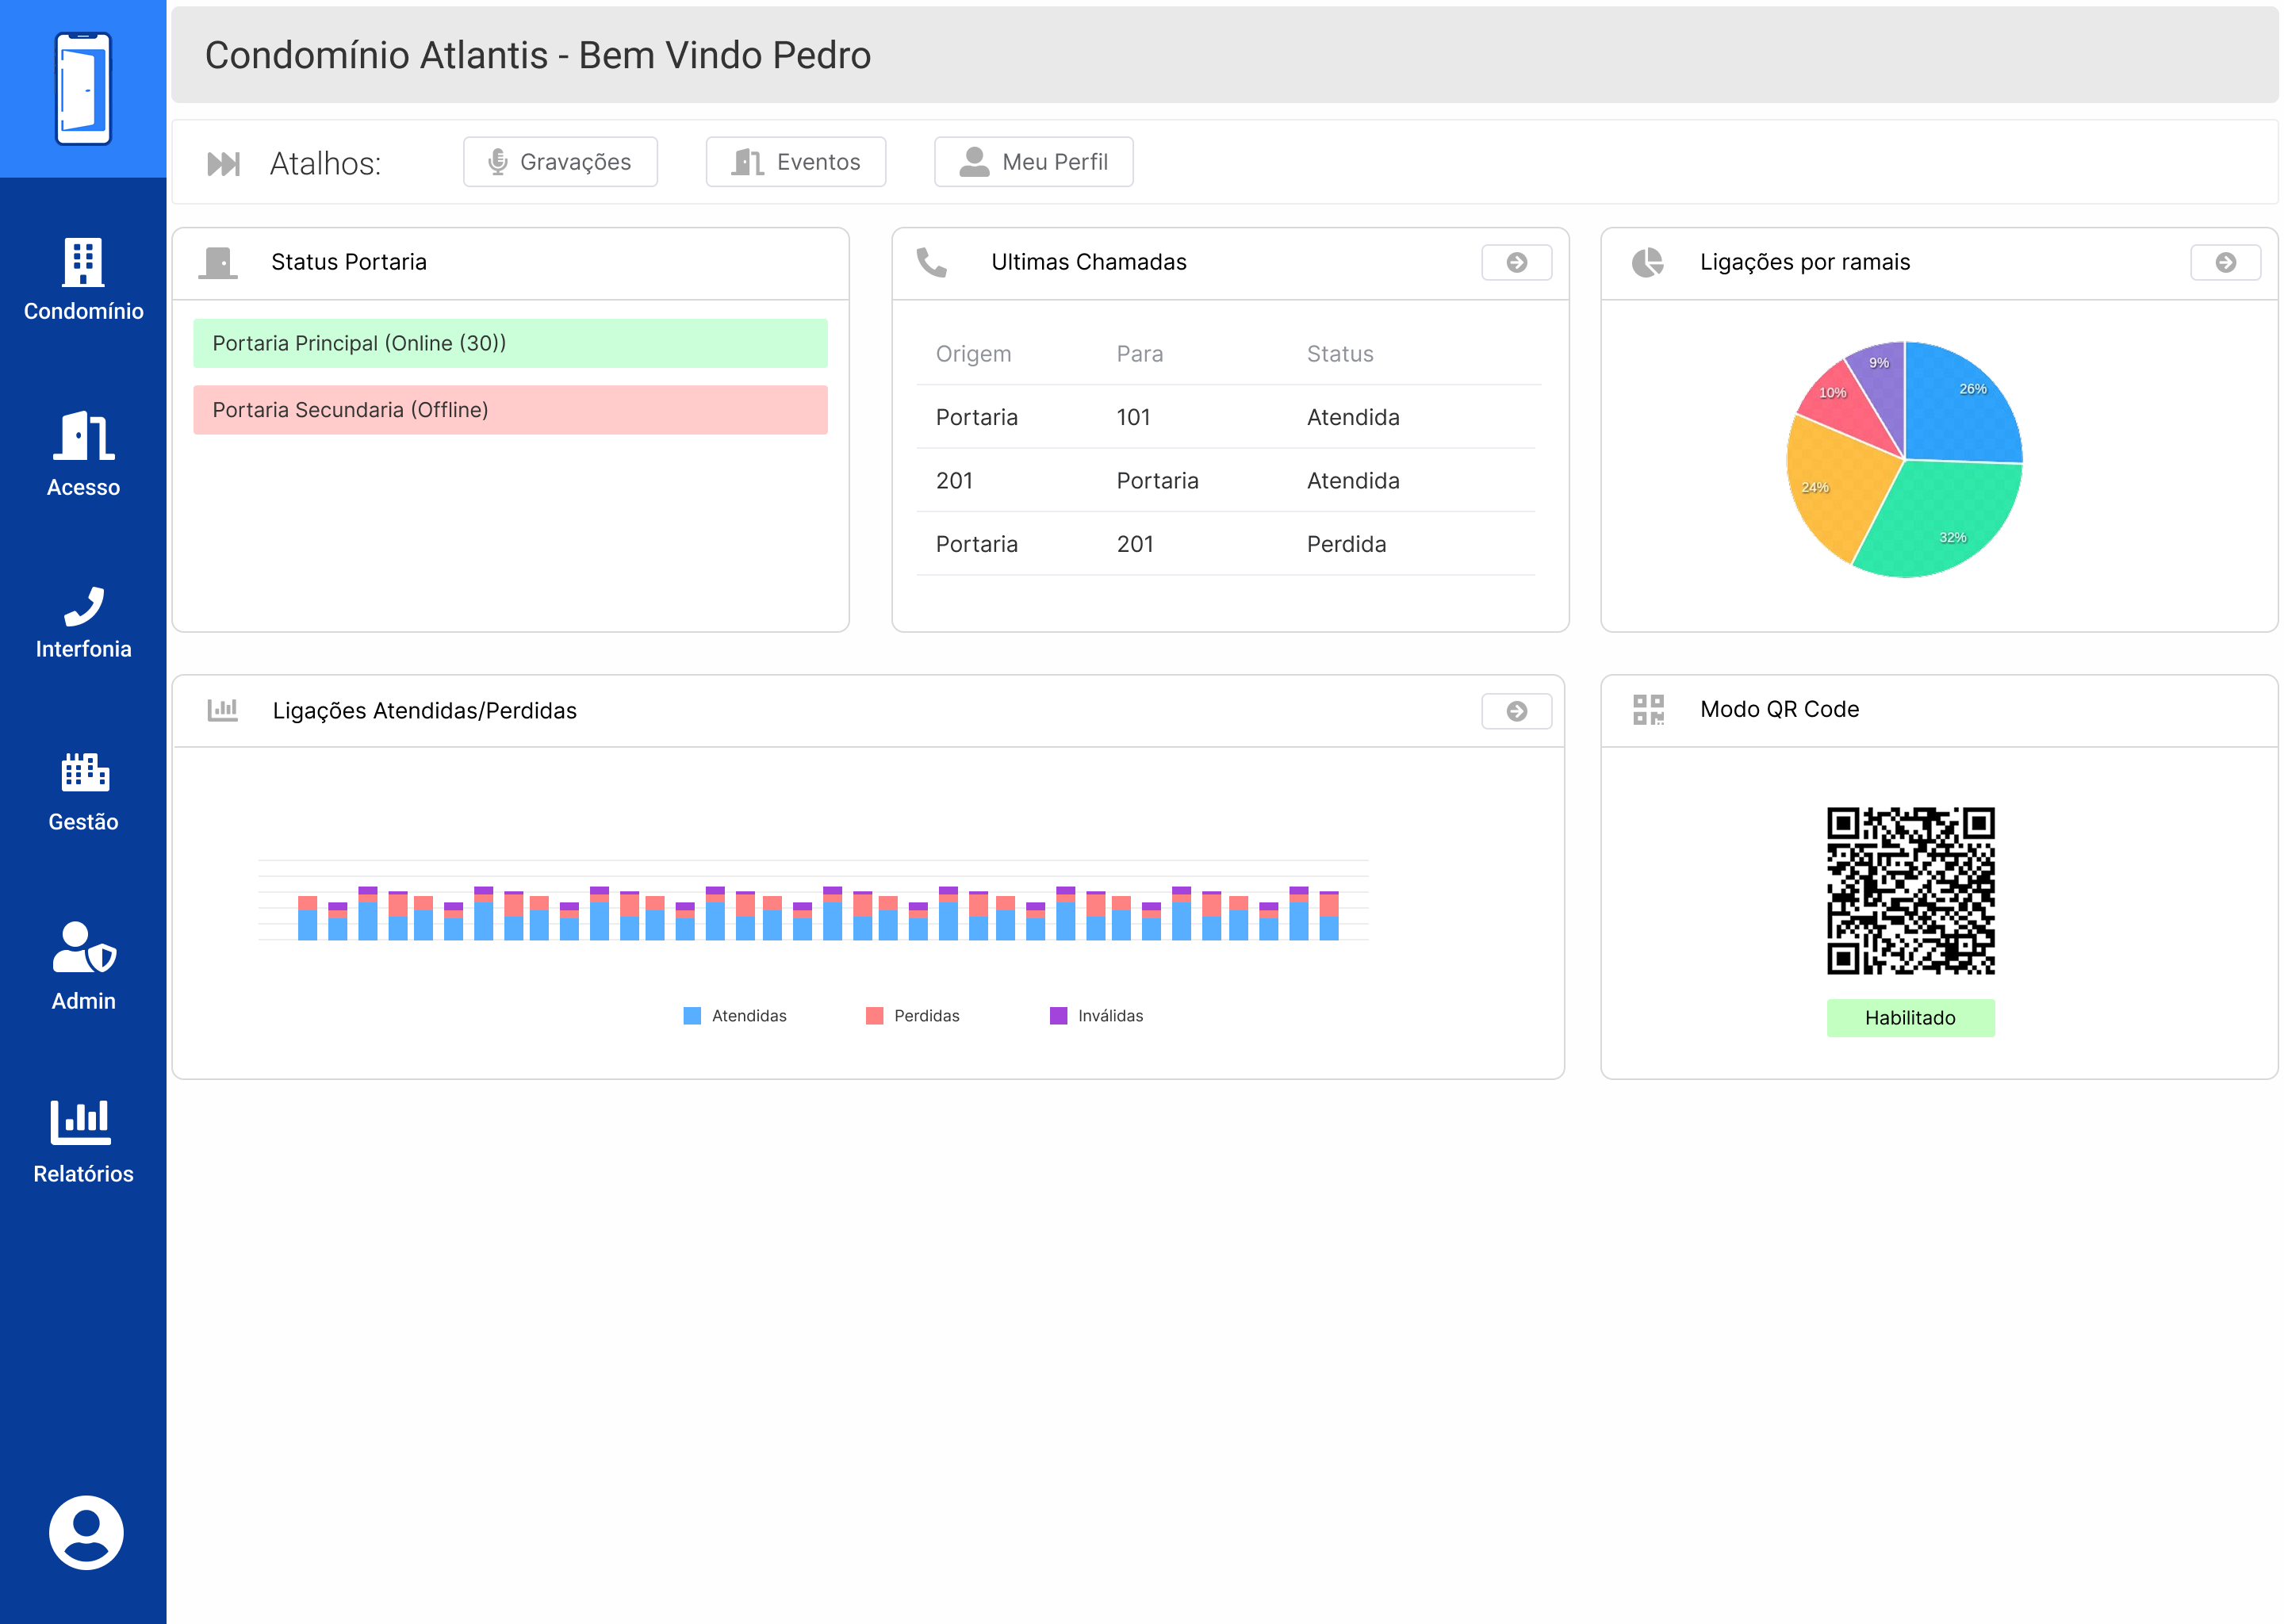Open Relatórios chart icon section
2284x1624 pixels.
[x=83, y=1141]
